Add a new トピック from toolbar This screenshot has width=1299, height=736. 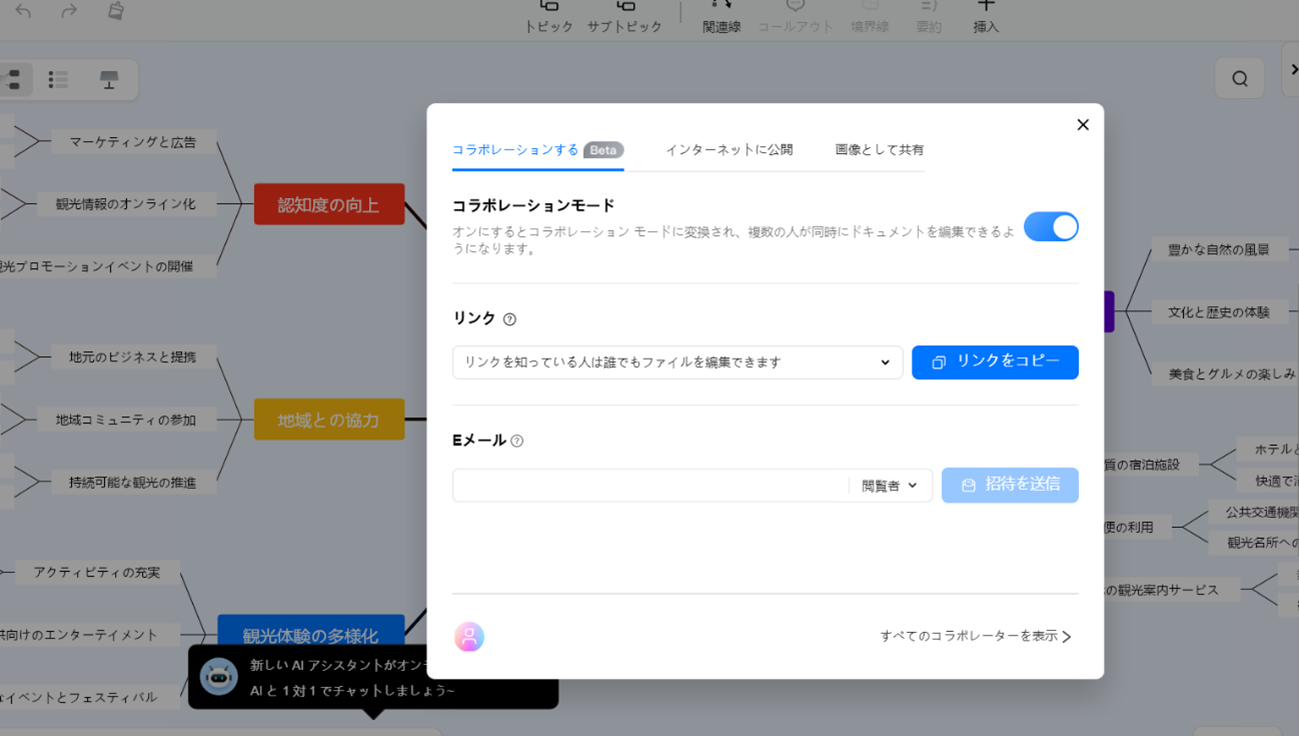click(x=549, y=17)
